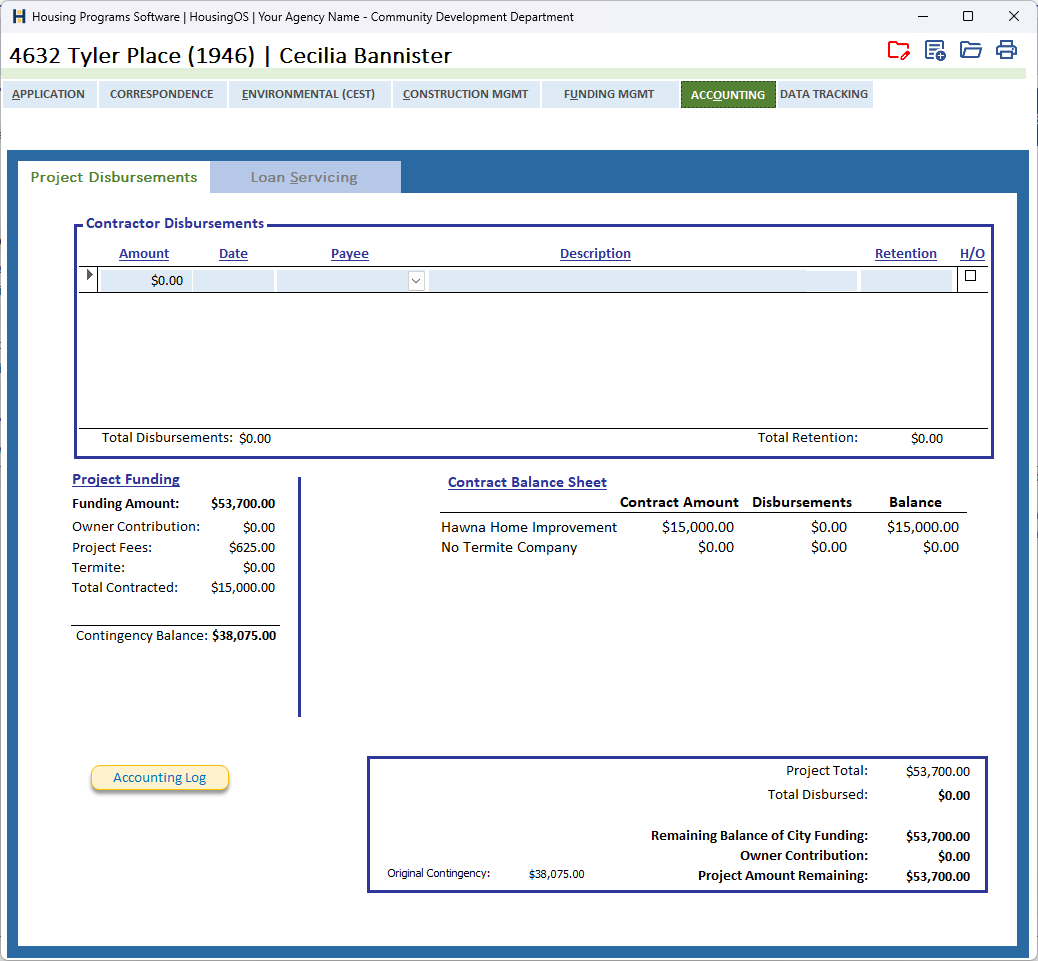Click the Payee column header link
Screen dimensions: 1038x961
(x=350, y=253)
